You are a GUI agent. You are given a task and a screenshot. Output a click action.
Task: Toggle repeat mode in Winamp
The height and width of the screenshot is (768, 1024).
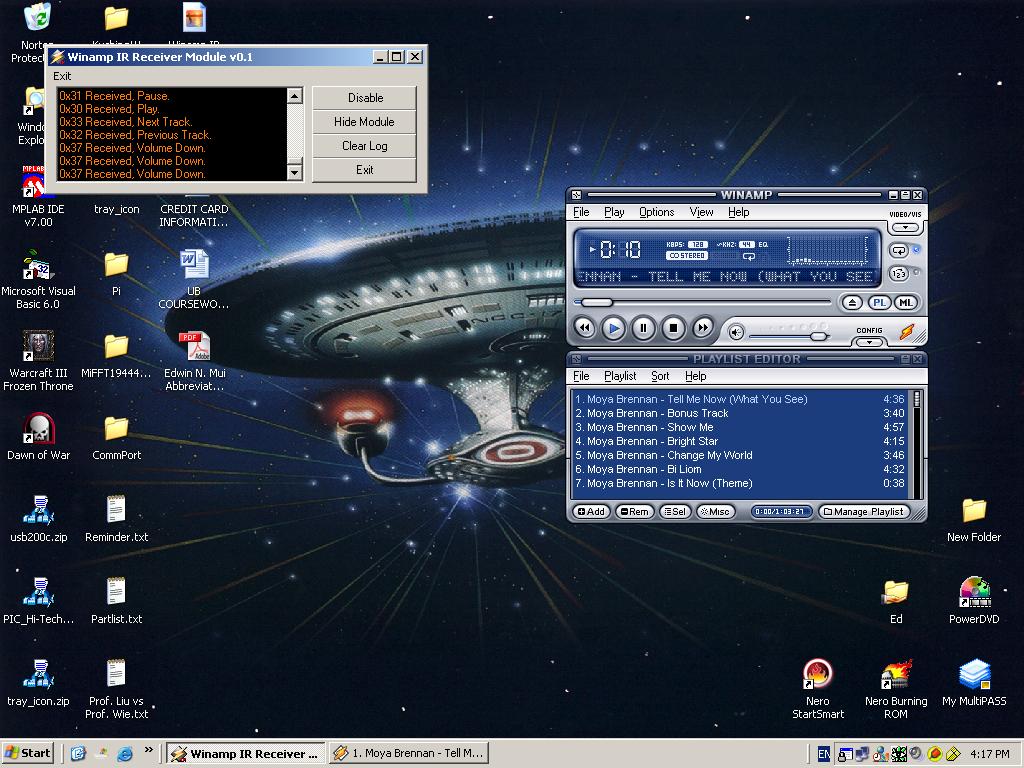[x=899, y=250]
